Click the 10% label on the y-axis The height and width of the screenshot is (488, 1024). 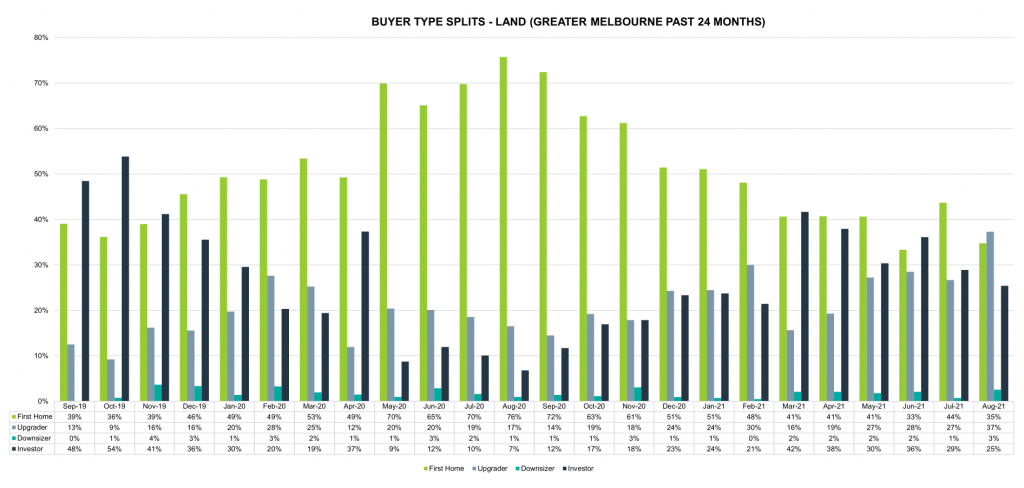click(x=41, y=356)
